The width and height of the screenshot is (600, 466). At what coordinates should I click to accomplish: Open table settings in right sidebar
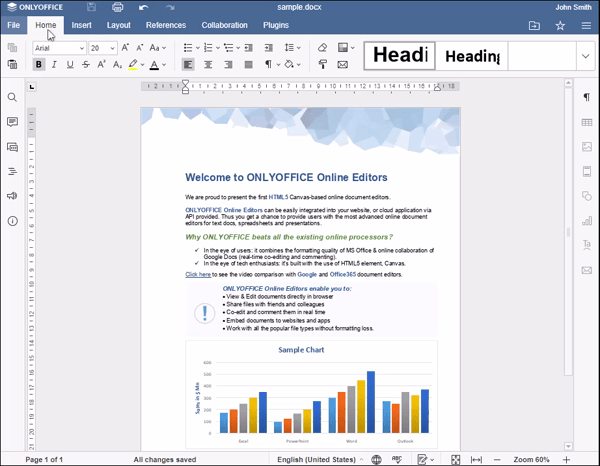click(x=586, y=122)
